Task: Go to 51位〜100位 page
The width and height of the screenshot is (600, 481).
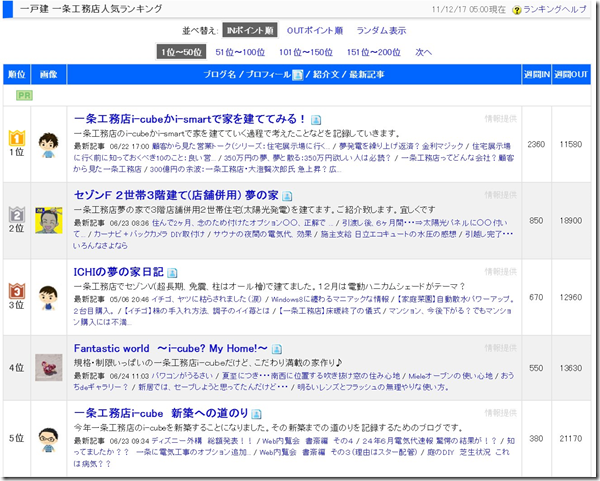Action: click(x=240, y=52)
